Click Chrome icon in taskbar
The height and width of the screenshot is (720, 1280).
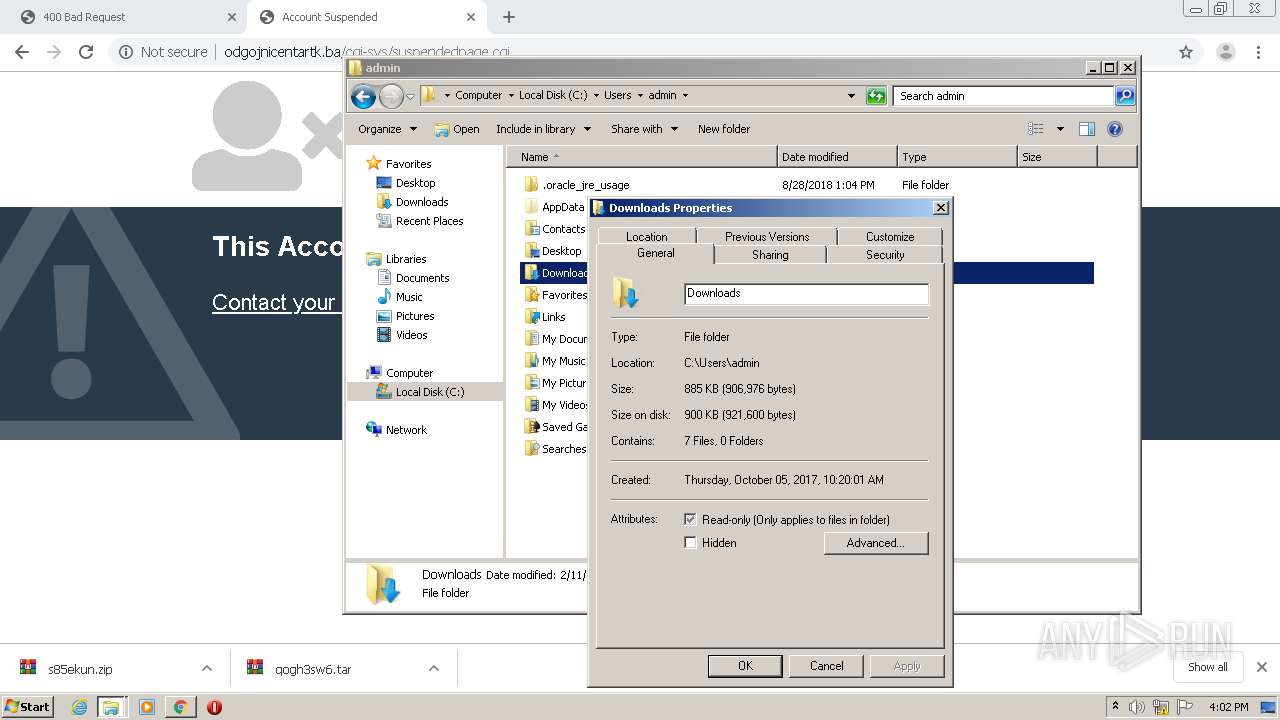point(180,707)
